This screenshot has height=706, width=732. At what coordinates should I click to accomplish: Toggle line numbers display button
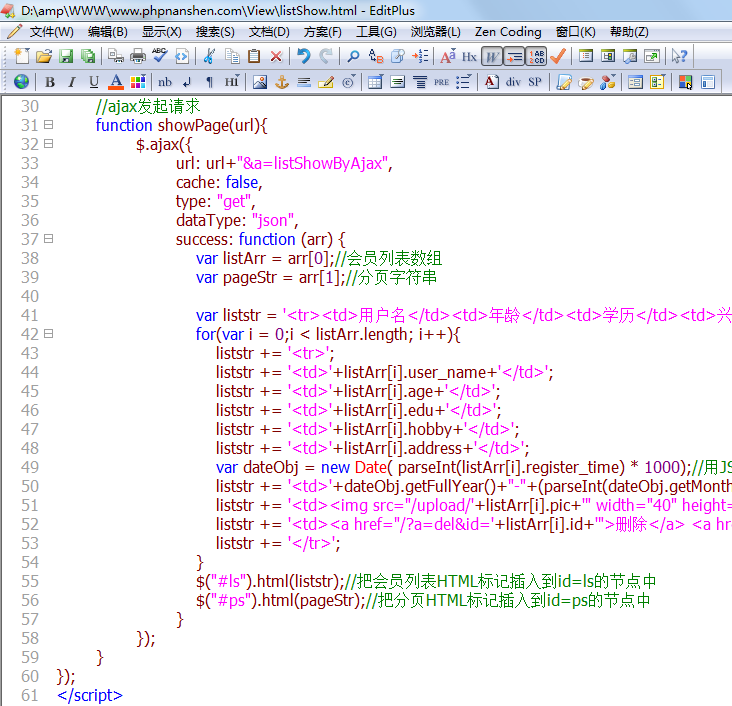[x=536, y=56]
